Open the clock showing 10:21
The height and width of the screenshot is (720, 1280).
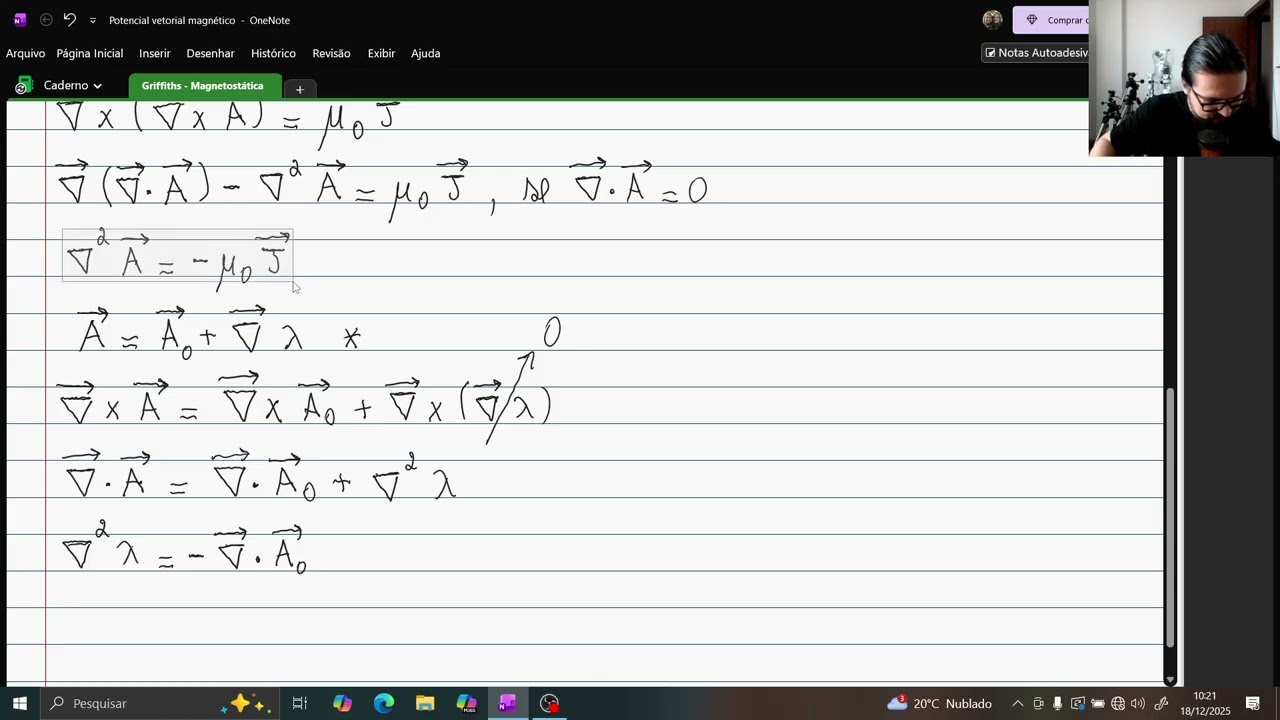(1205, 703)
